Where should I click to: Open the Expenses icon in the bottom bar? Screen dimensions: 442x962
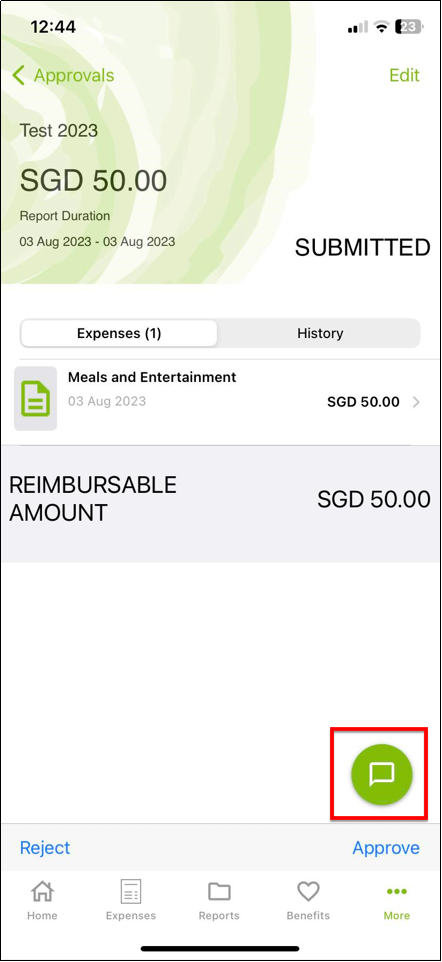(x=131, y=891)
